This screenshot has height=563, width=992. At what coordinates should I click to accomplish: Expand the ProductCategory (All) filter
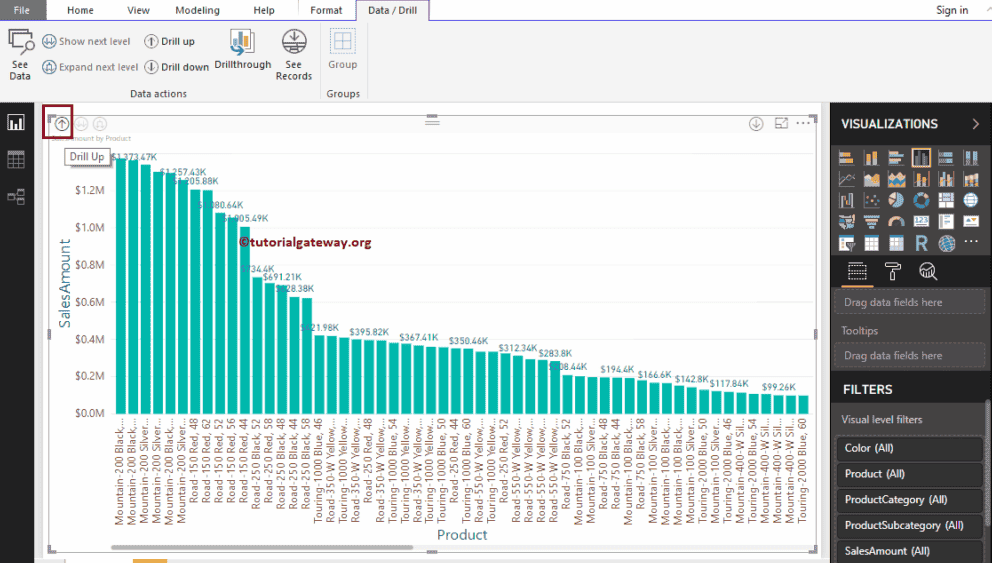click(908, 499)
